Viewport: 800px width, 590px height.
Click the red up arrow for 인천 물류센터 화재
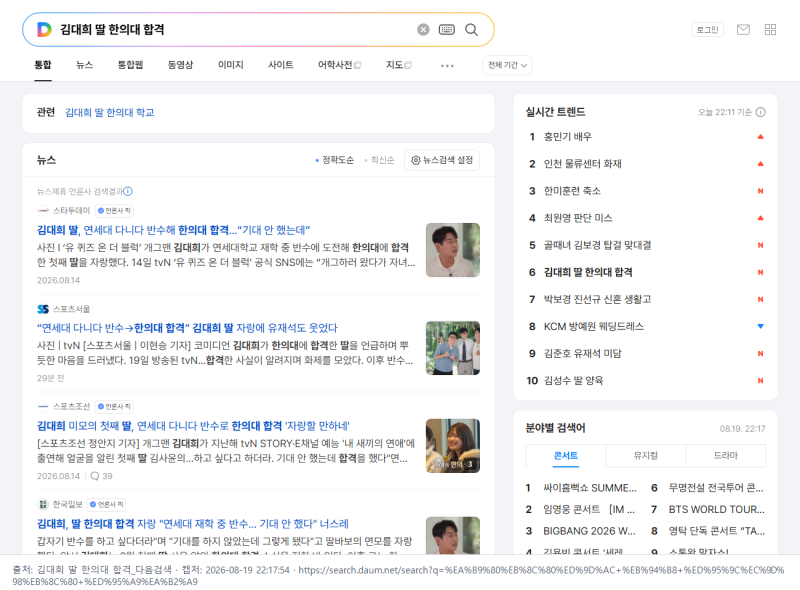760,164
